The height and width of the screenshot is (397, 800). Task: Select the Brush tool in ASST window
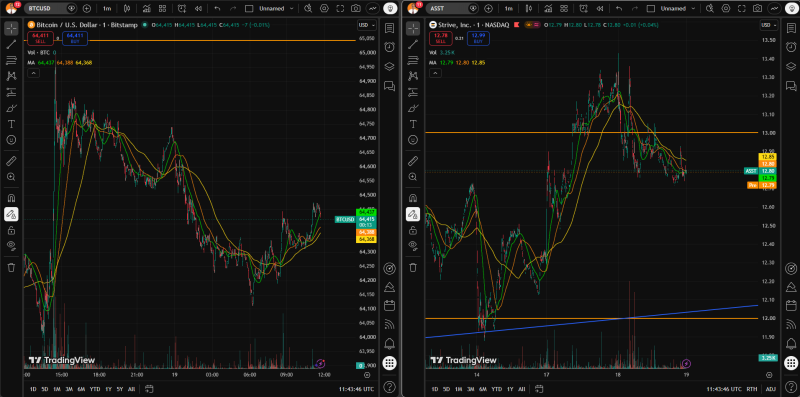413,108
